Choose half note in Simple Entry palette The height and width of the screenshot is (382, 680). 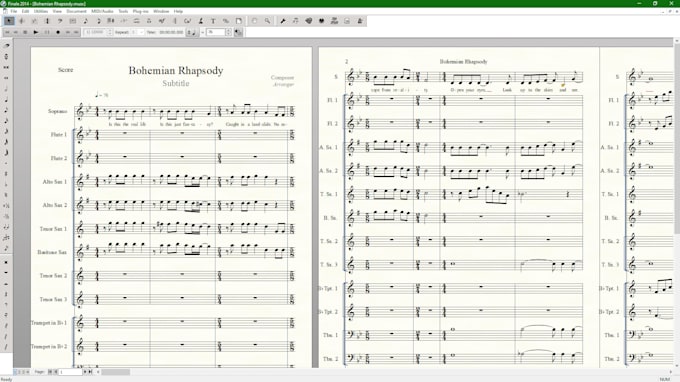[x=7, y=88]
